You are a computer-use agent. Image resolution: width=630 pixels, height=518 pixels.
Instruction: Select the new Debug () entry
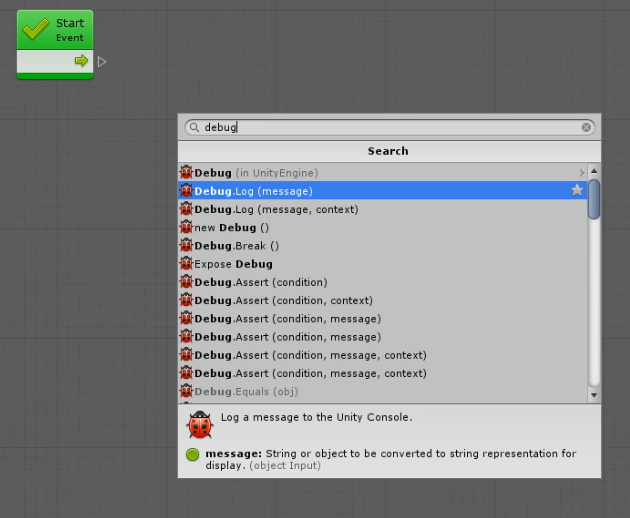[232, 228]
